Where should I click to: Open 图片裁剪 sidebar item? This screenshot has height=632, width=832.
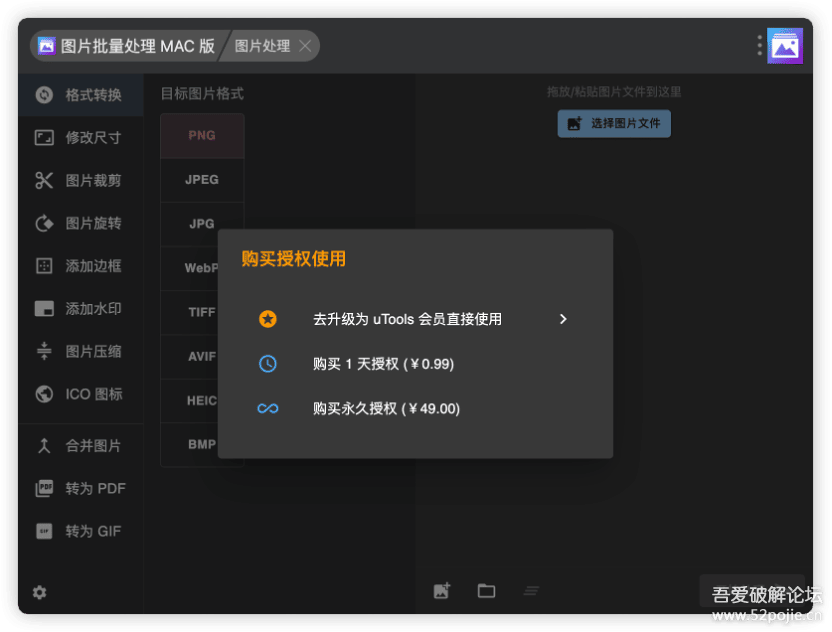81,180
